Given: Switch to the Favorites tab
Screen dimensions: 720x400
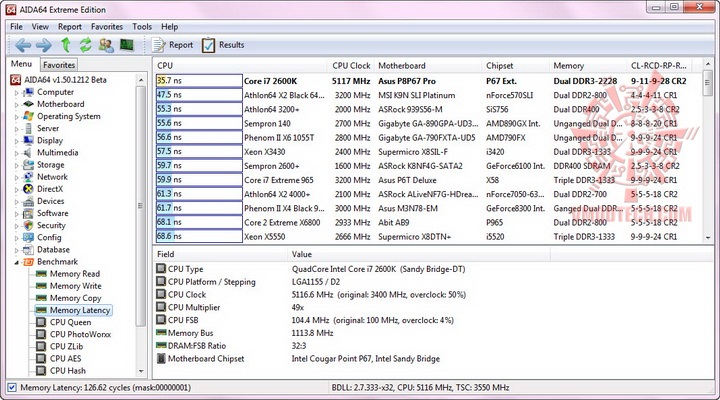Looking at the screenshot, I should pos(59,65).
